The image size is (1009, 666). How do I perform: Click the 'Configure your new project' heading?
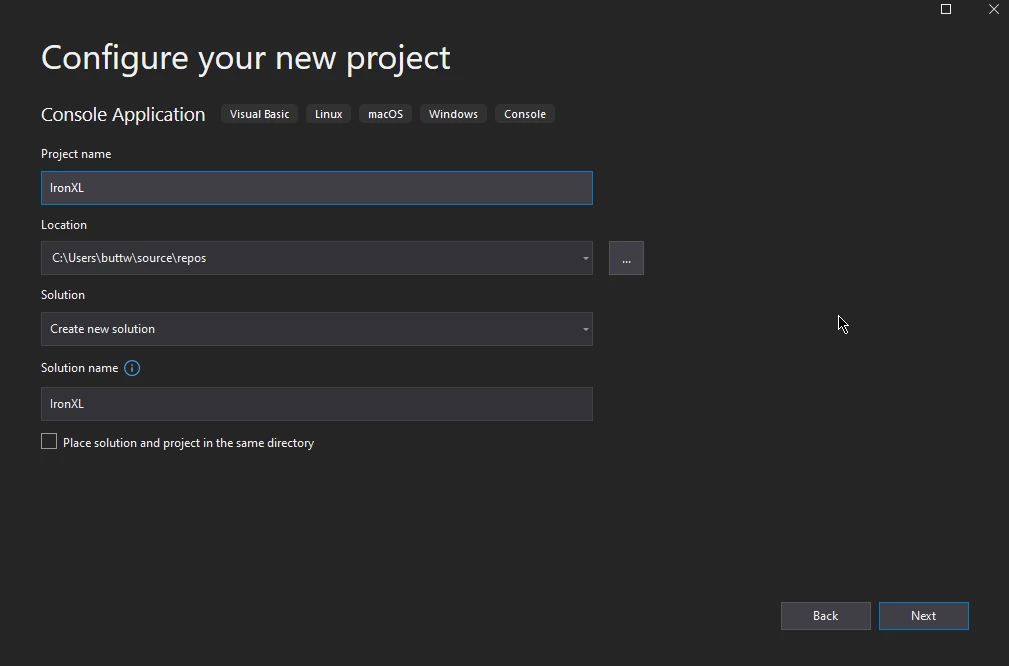245,58
